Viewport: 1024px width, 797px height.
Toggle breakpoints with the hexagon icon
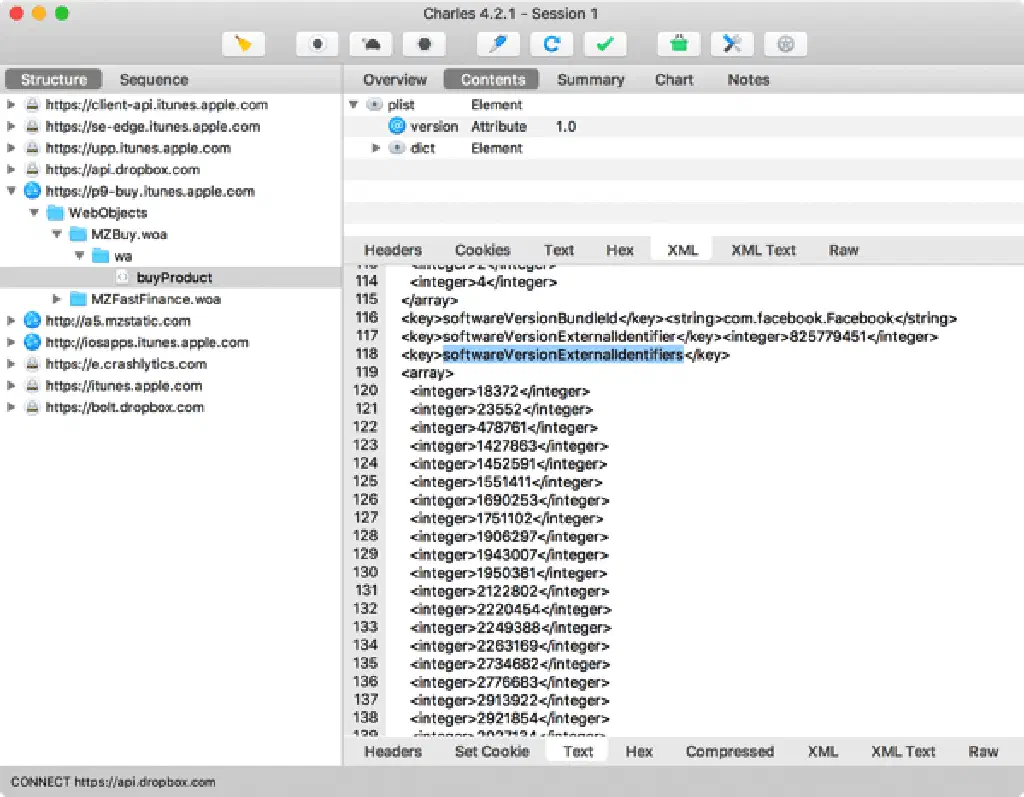(x=424, y=44)
